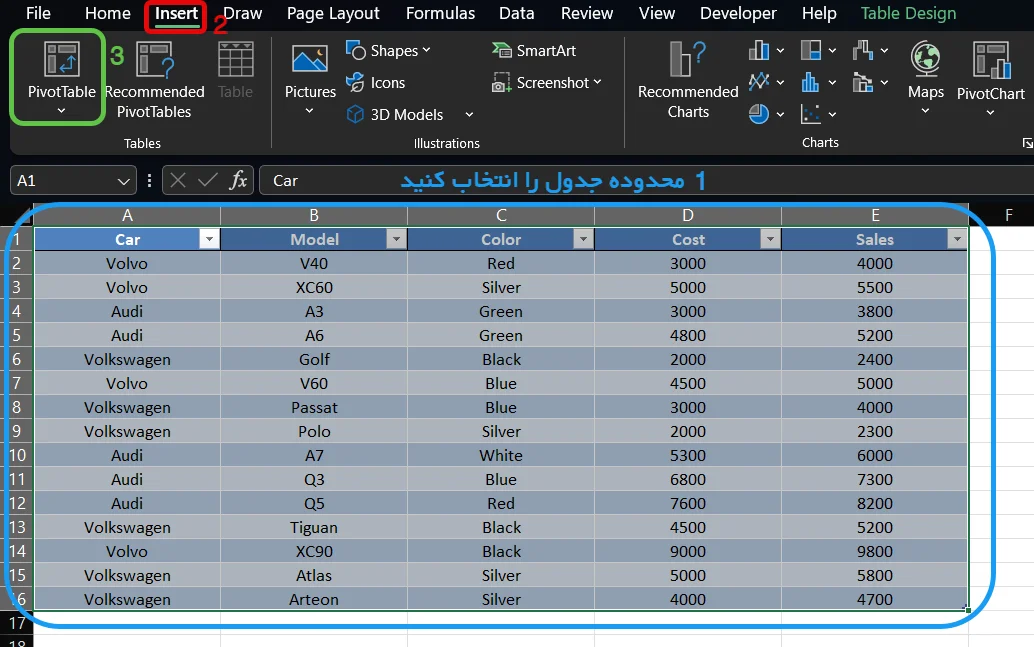Click the pie or doughnut chart icon
The image size is (1034, 647).
pos(758,114)
